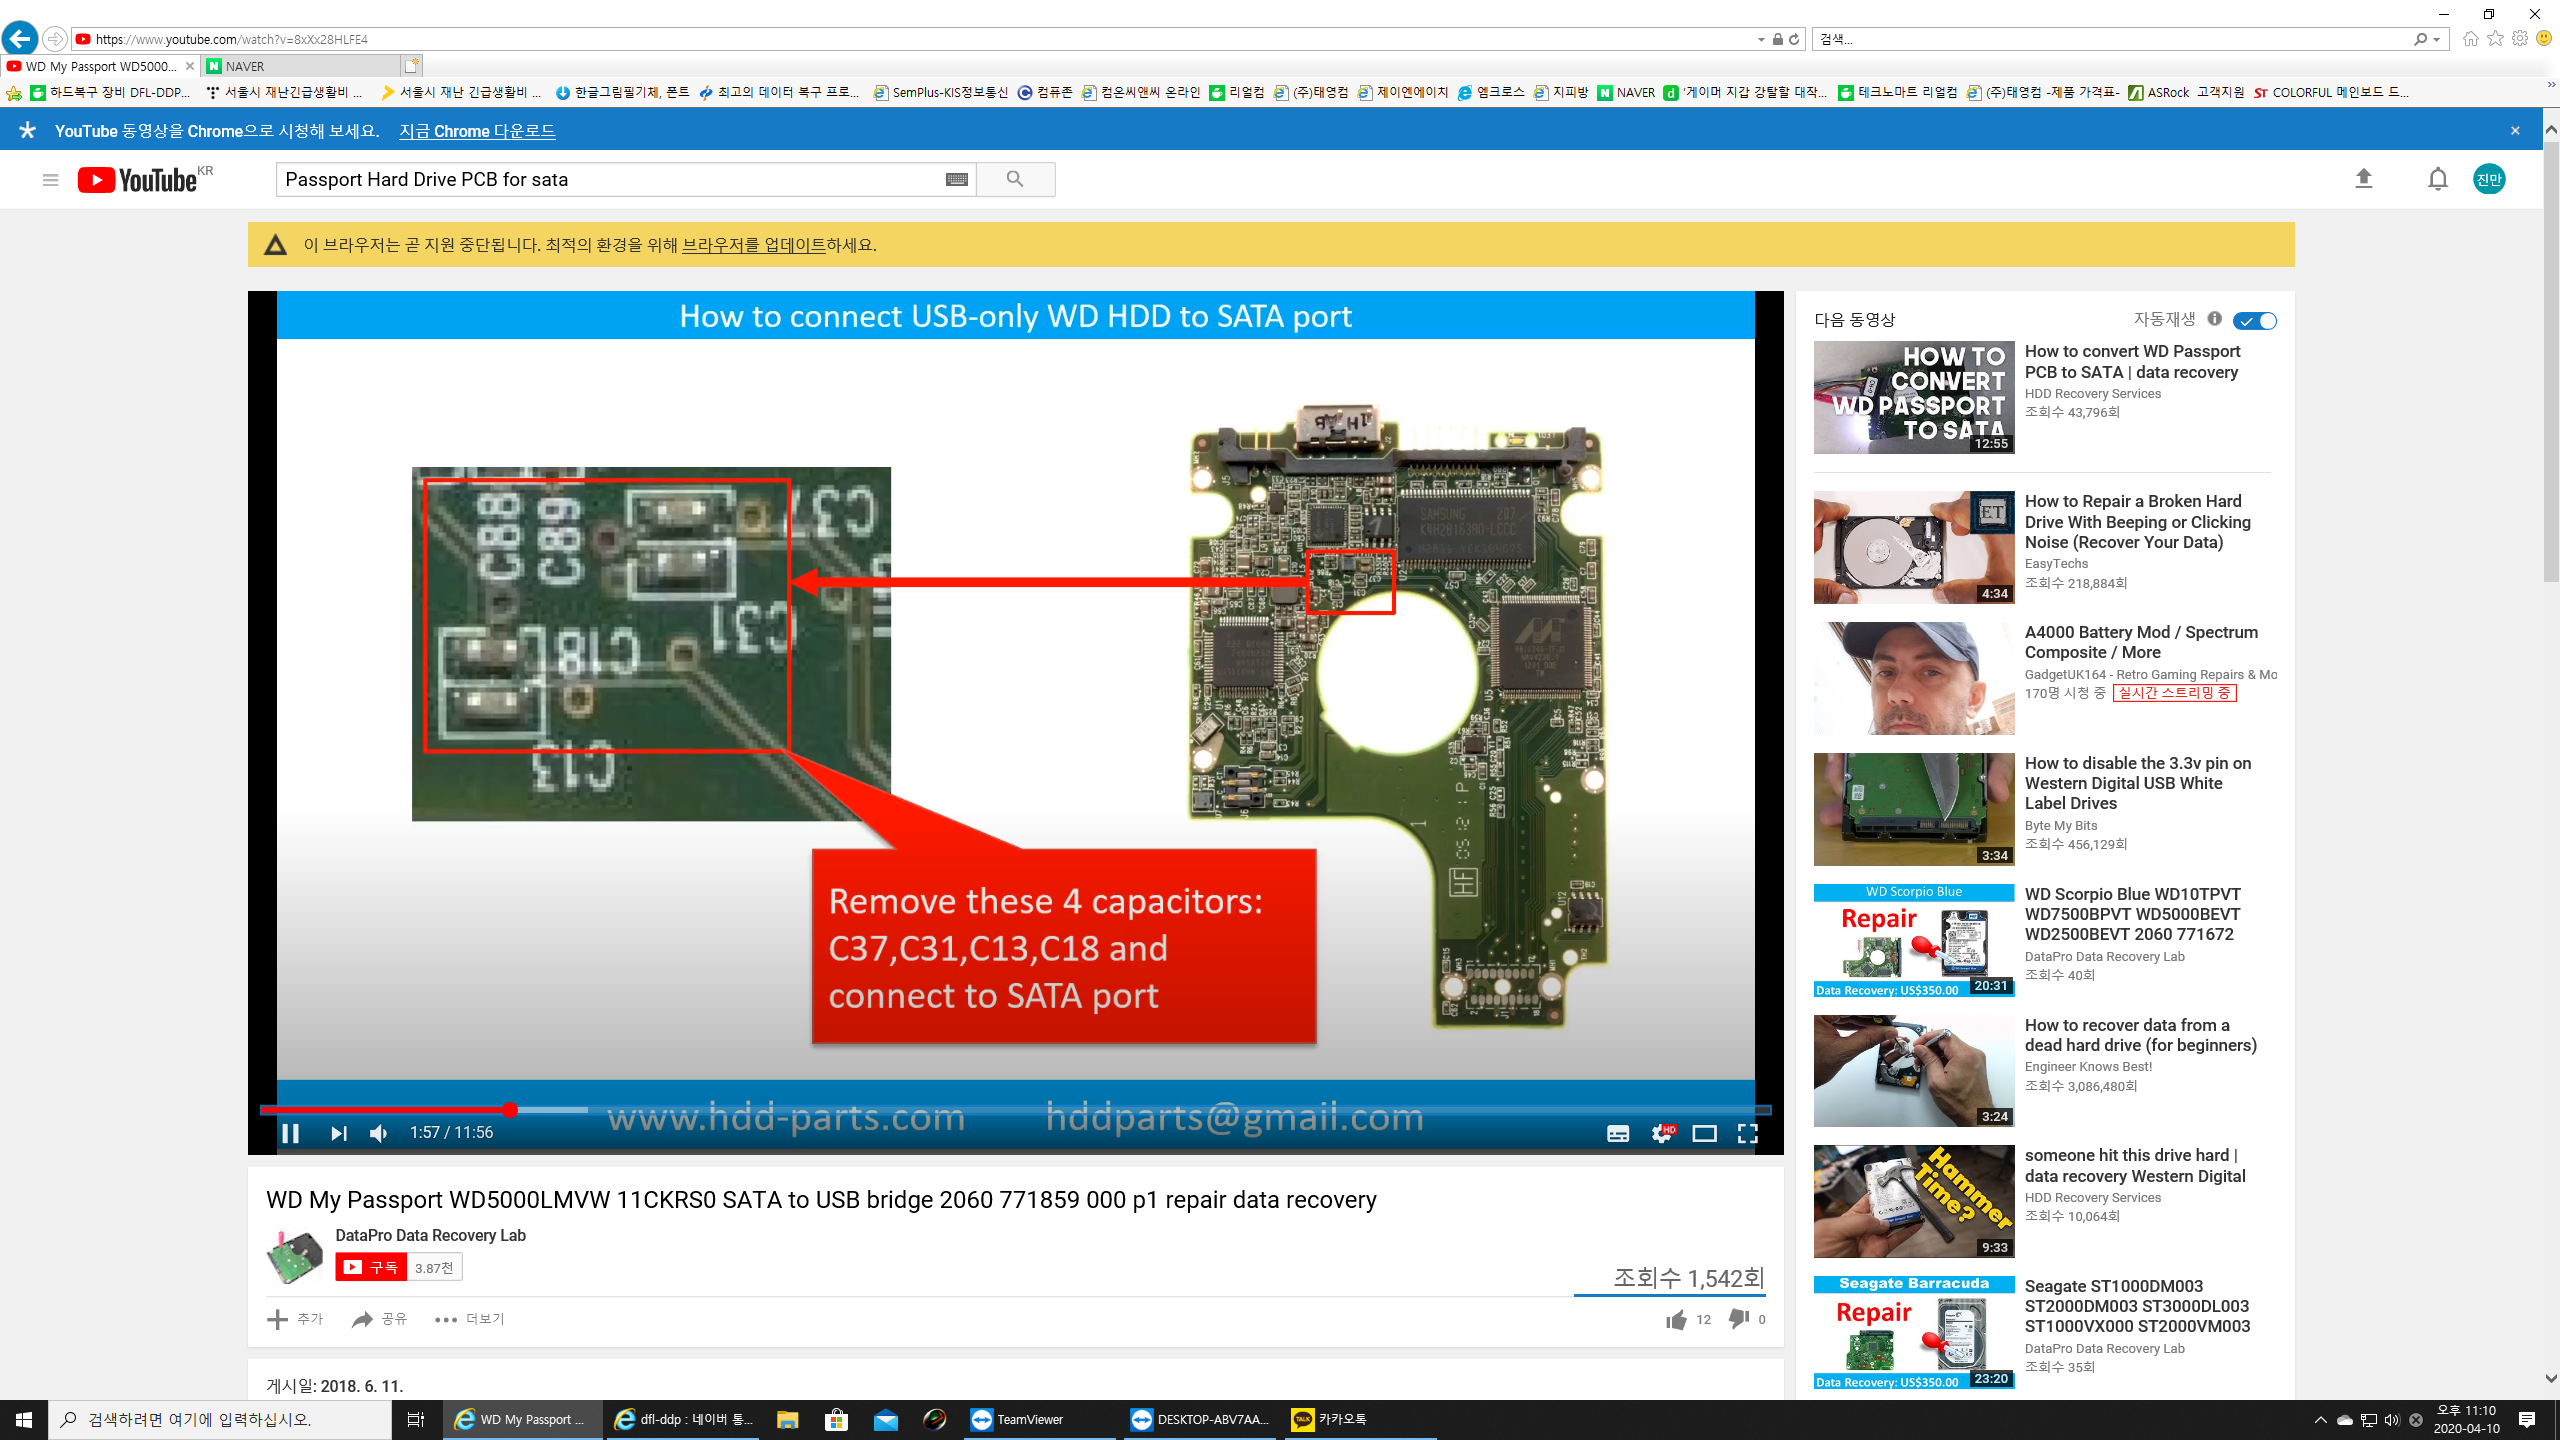Open WD Scorpio Blue repair video thumbnail
Viewport: 2560px width, 1440px height.
[x=1914, y=940]
